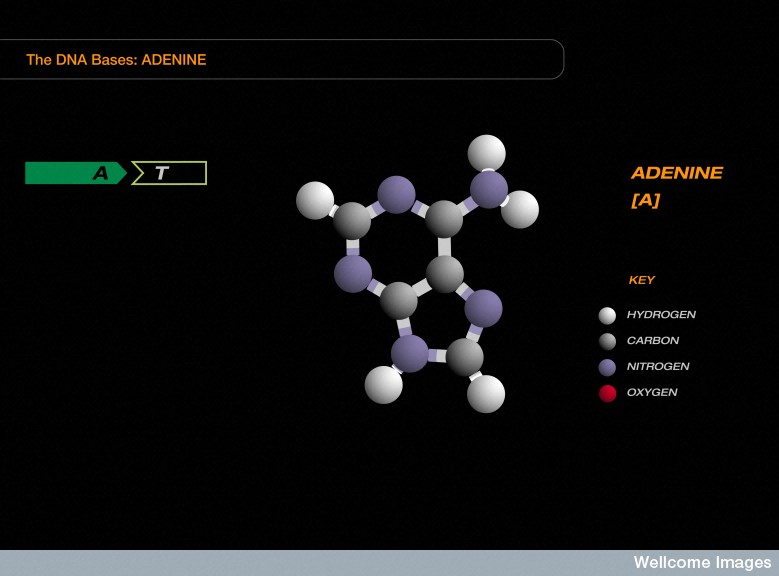Select the green A base tab

tap(76, 173)
